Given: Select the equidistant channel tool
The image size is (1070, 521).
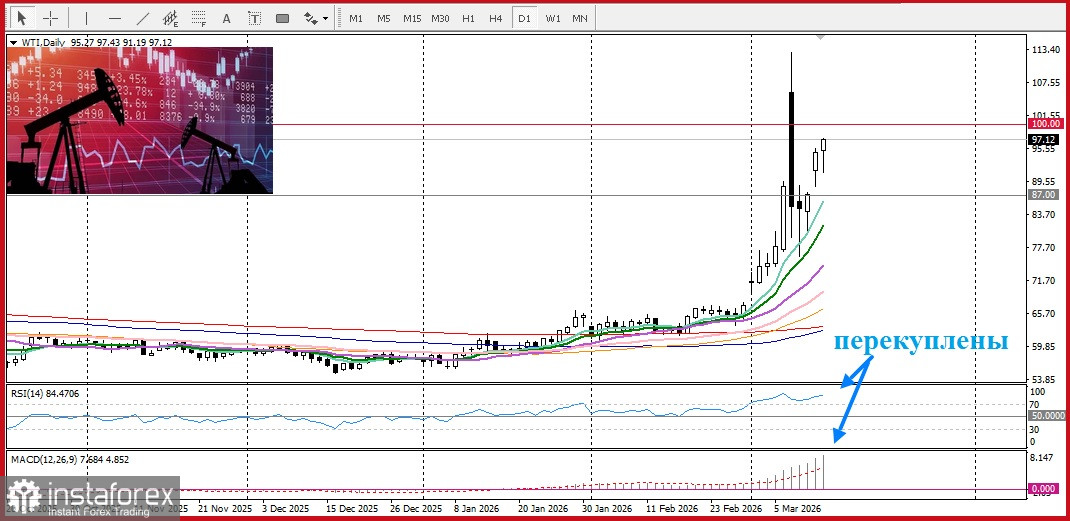Looking at the screenshot, I should pos(171,18).
